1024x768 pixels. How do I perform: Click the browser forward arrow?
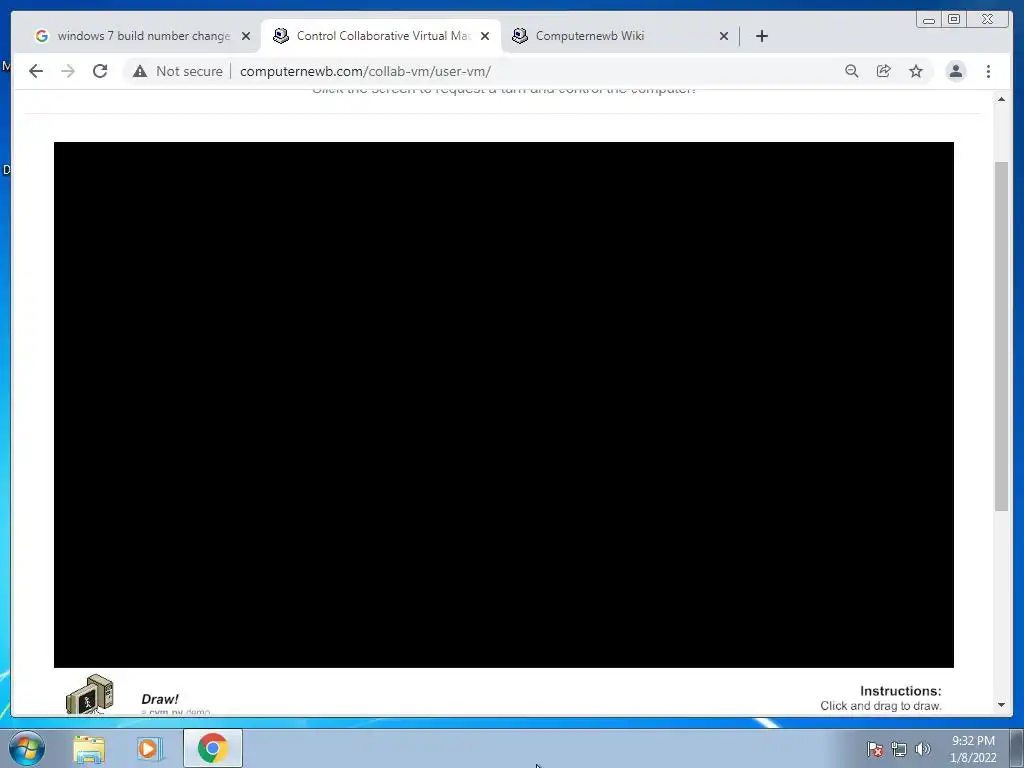click(x=68, y=71)
